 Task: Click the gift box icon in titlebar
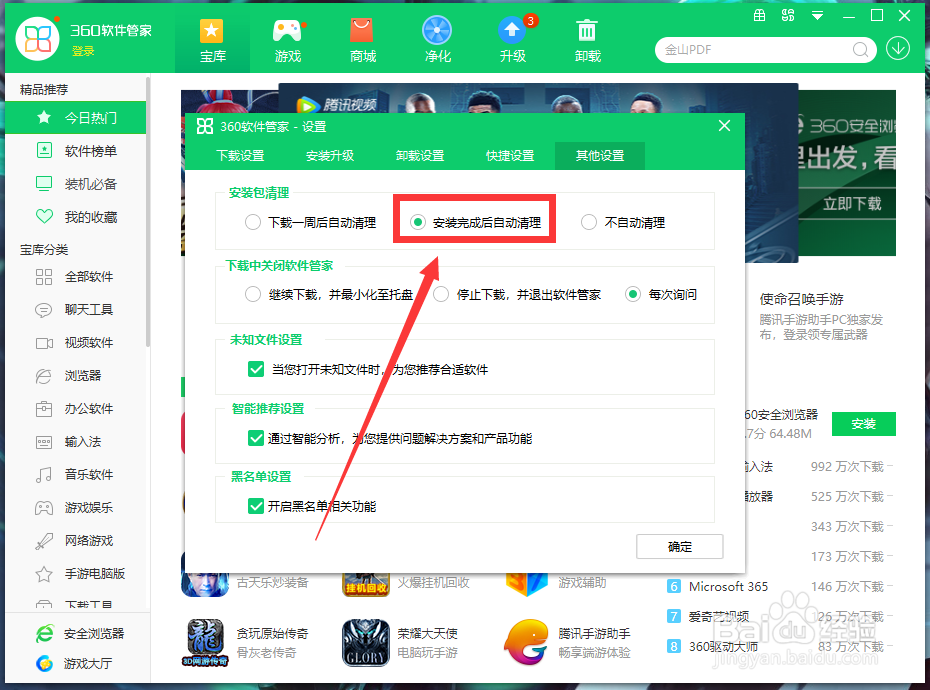760,16
